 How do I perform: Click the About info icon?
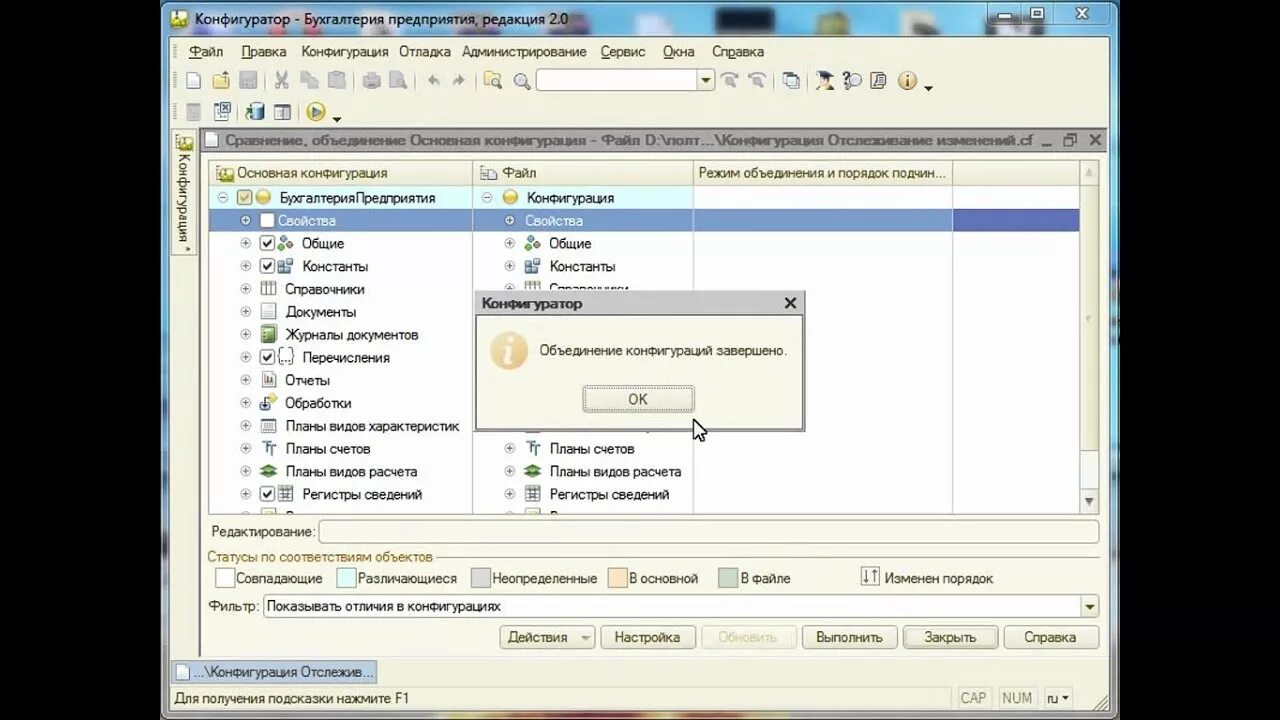pos(907,81)
